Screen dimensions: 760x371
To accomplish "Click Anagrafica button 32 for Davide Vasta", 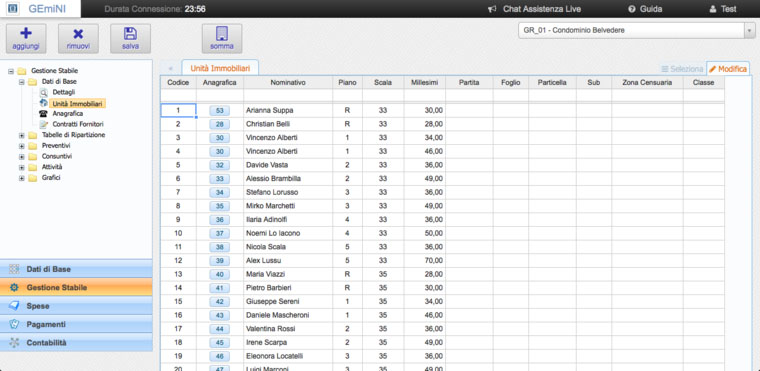I will coord(220,165).
